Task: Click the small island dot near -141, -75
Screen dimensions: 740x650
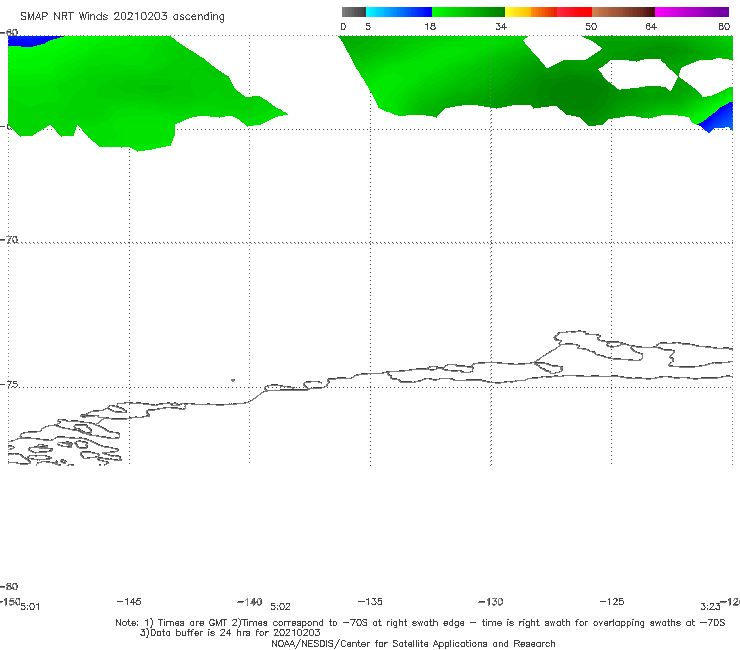Action: pos(233,380)
